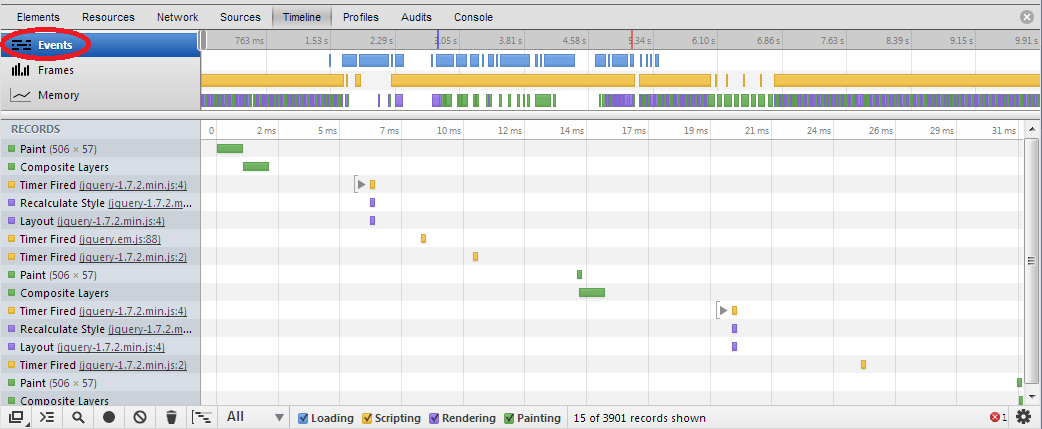This screenshot has height=429, width=1042.
Task: Click the red marker near 5.34 s
Action: (x=631, y=41)
